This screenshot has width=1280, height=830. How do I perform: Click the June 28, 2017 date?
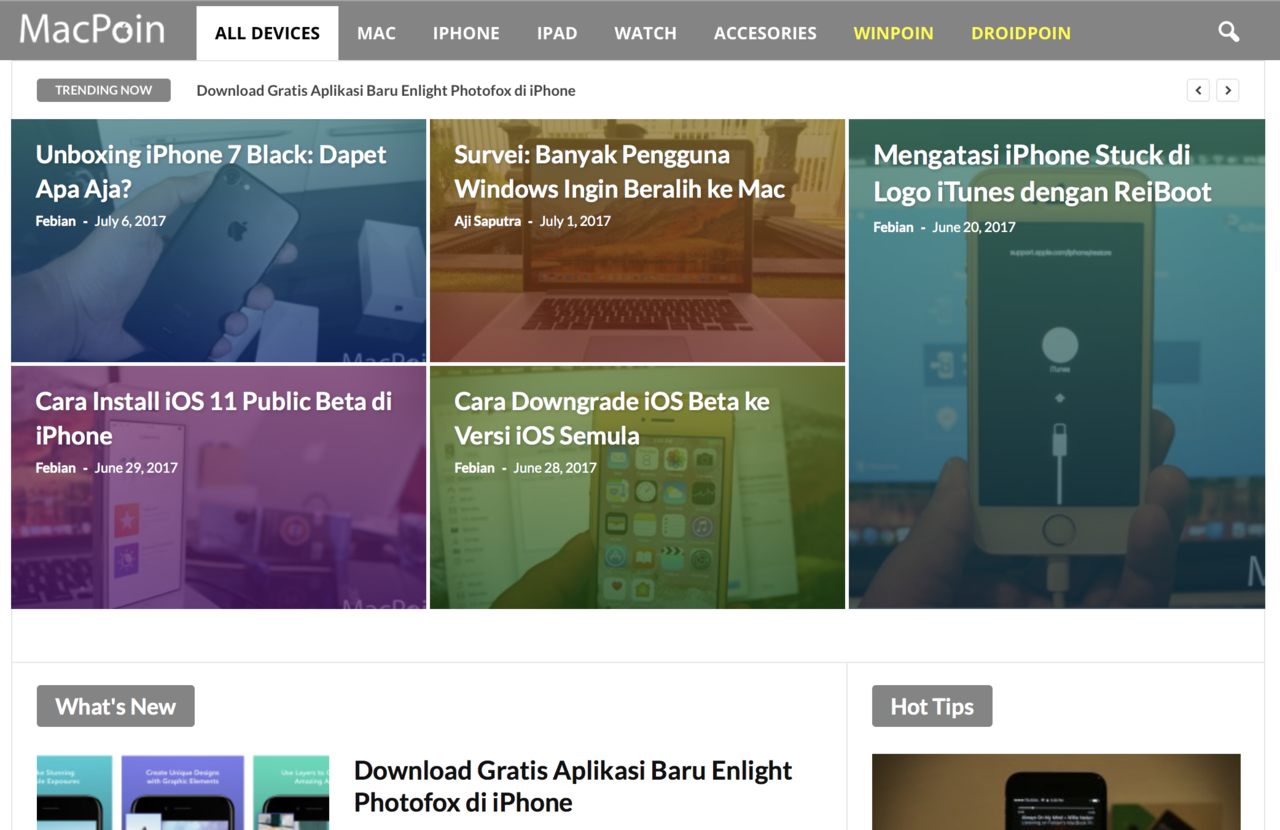(x=555, y=468)
